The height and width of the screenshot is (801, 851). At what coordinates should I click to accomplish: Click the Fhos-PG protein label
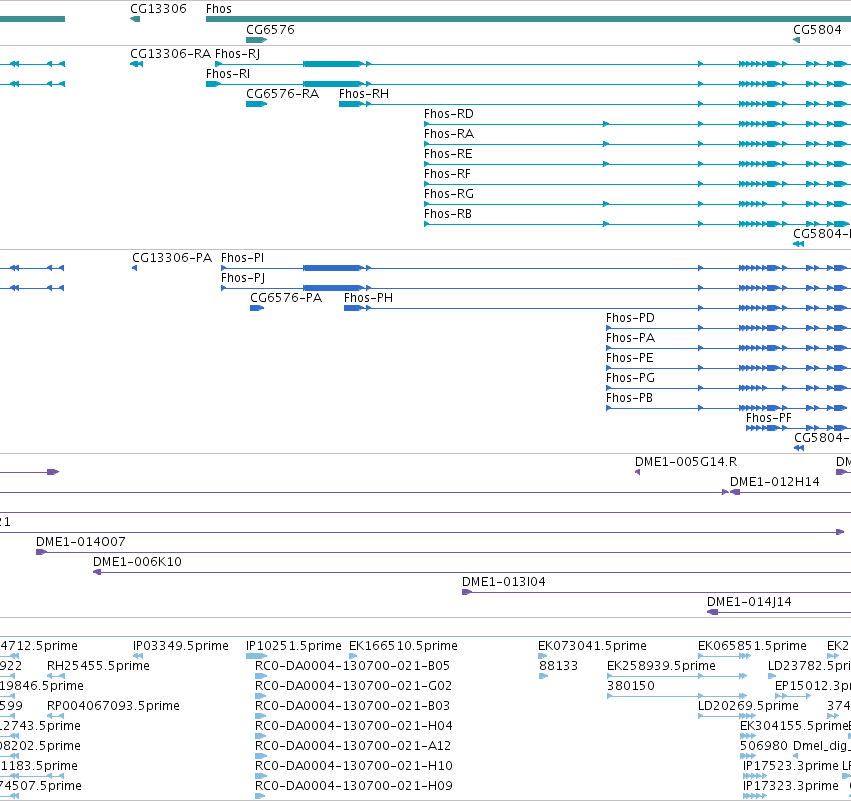pyautogui.click(x=630, y=378)
